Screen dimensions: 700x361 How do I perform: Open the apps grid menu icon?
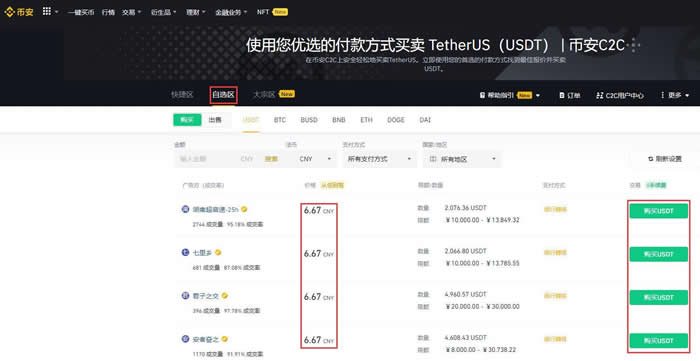[x=47, y=12]
